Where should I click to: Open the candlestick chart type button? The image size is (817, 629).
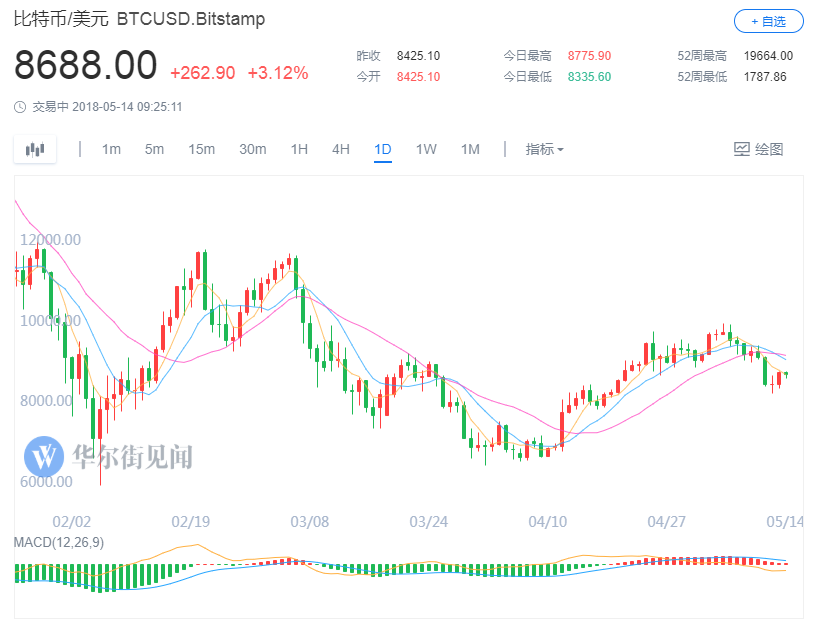(x=36, y=150)
